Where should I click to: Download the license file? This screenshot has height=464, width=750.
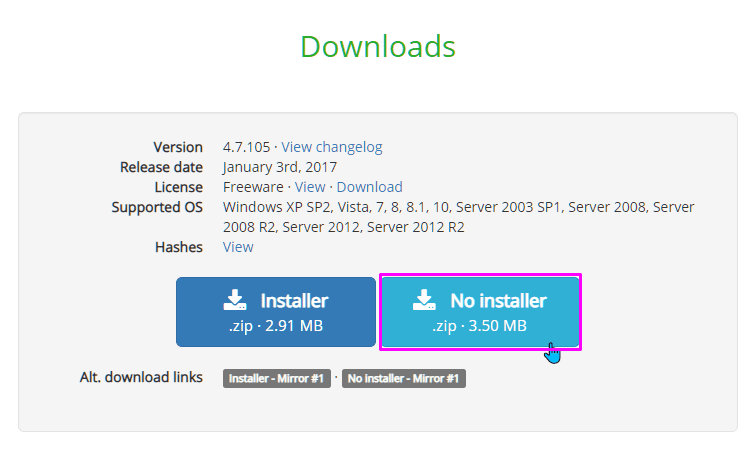[x=369, y=187]
